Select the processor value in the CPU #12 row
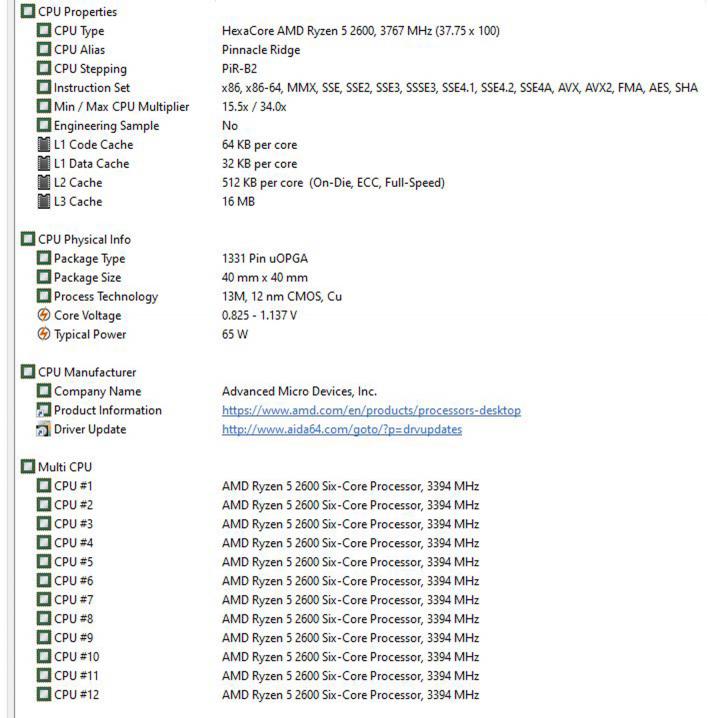 pyautogui.click(x=351, y=695)
